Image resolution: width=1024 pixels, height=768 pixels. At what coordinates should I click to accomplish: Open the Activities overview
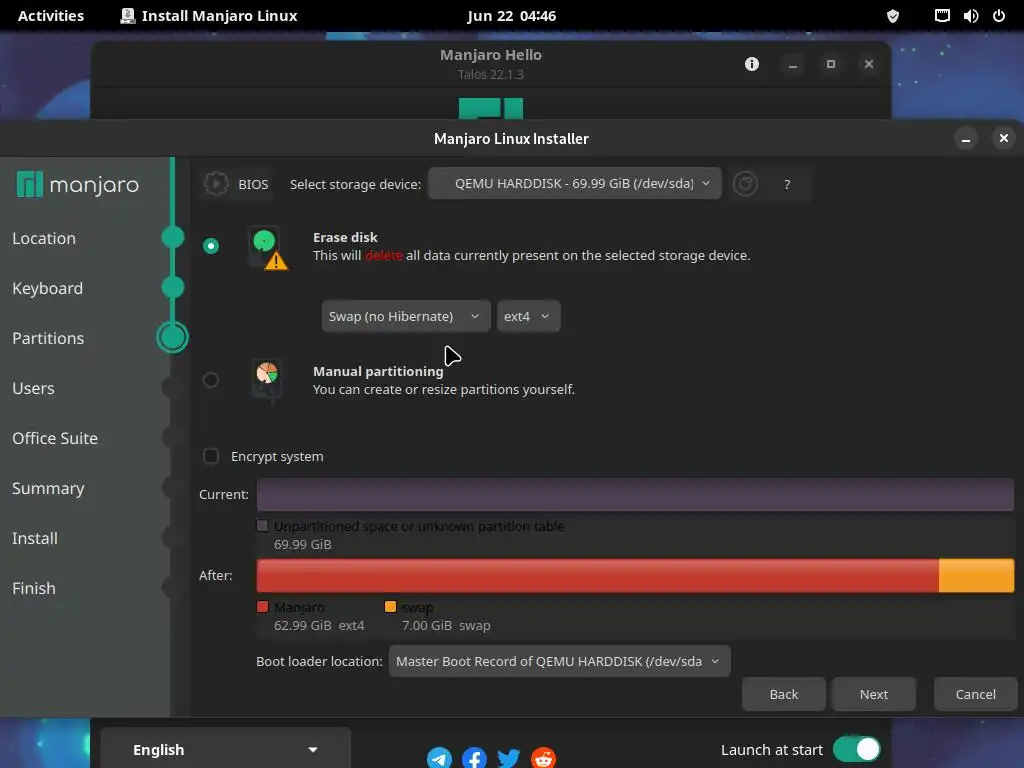51,16
